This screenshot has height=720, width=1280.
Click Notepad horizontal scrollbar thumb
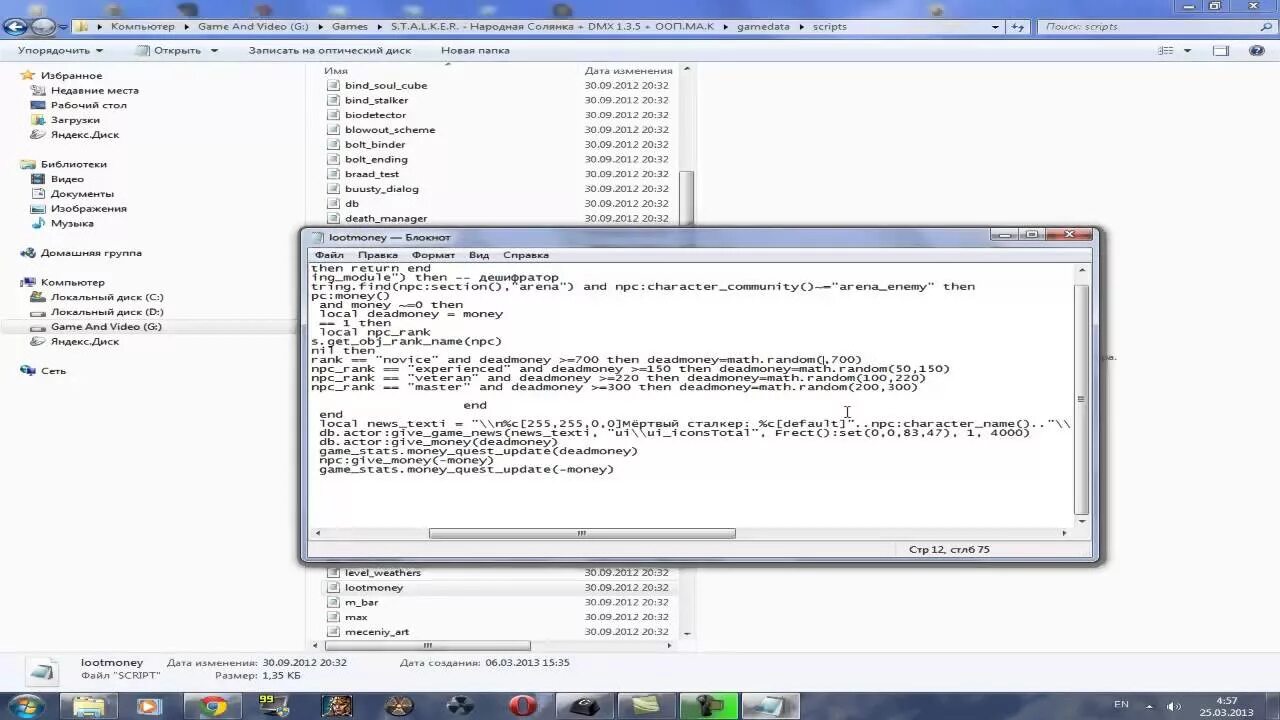click(582, 533)
